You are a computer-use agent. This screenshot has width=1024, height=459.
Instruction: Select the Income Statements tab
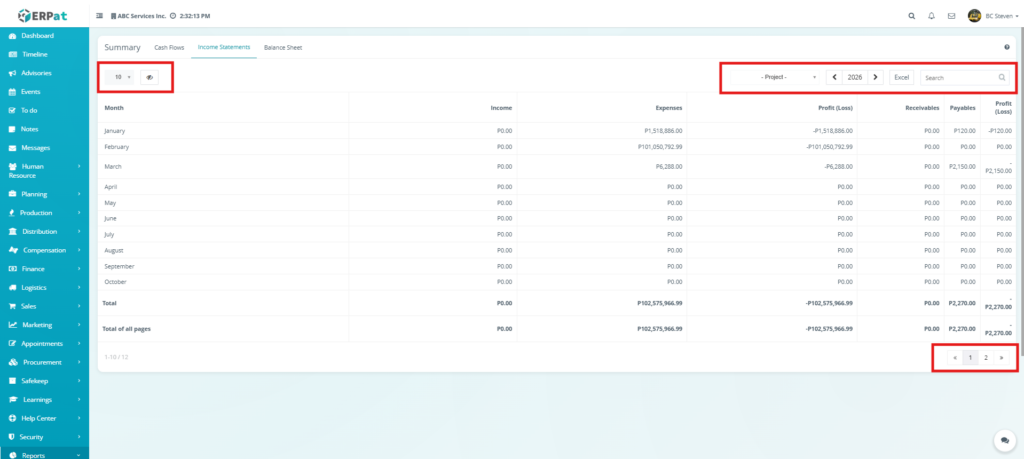(x=224, y=47)
